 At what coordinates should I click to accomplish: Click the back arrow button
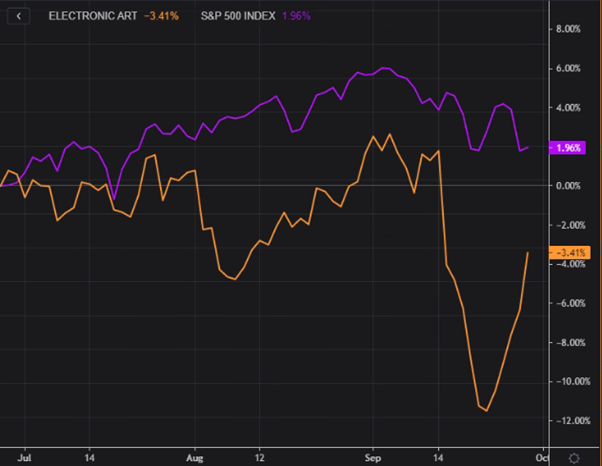18,16
